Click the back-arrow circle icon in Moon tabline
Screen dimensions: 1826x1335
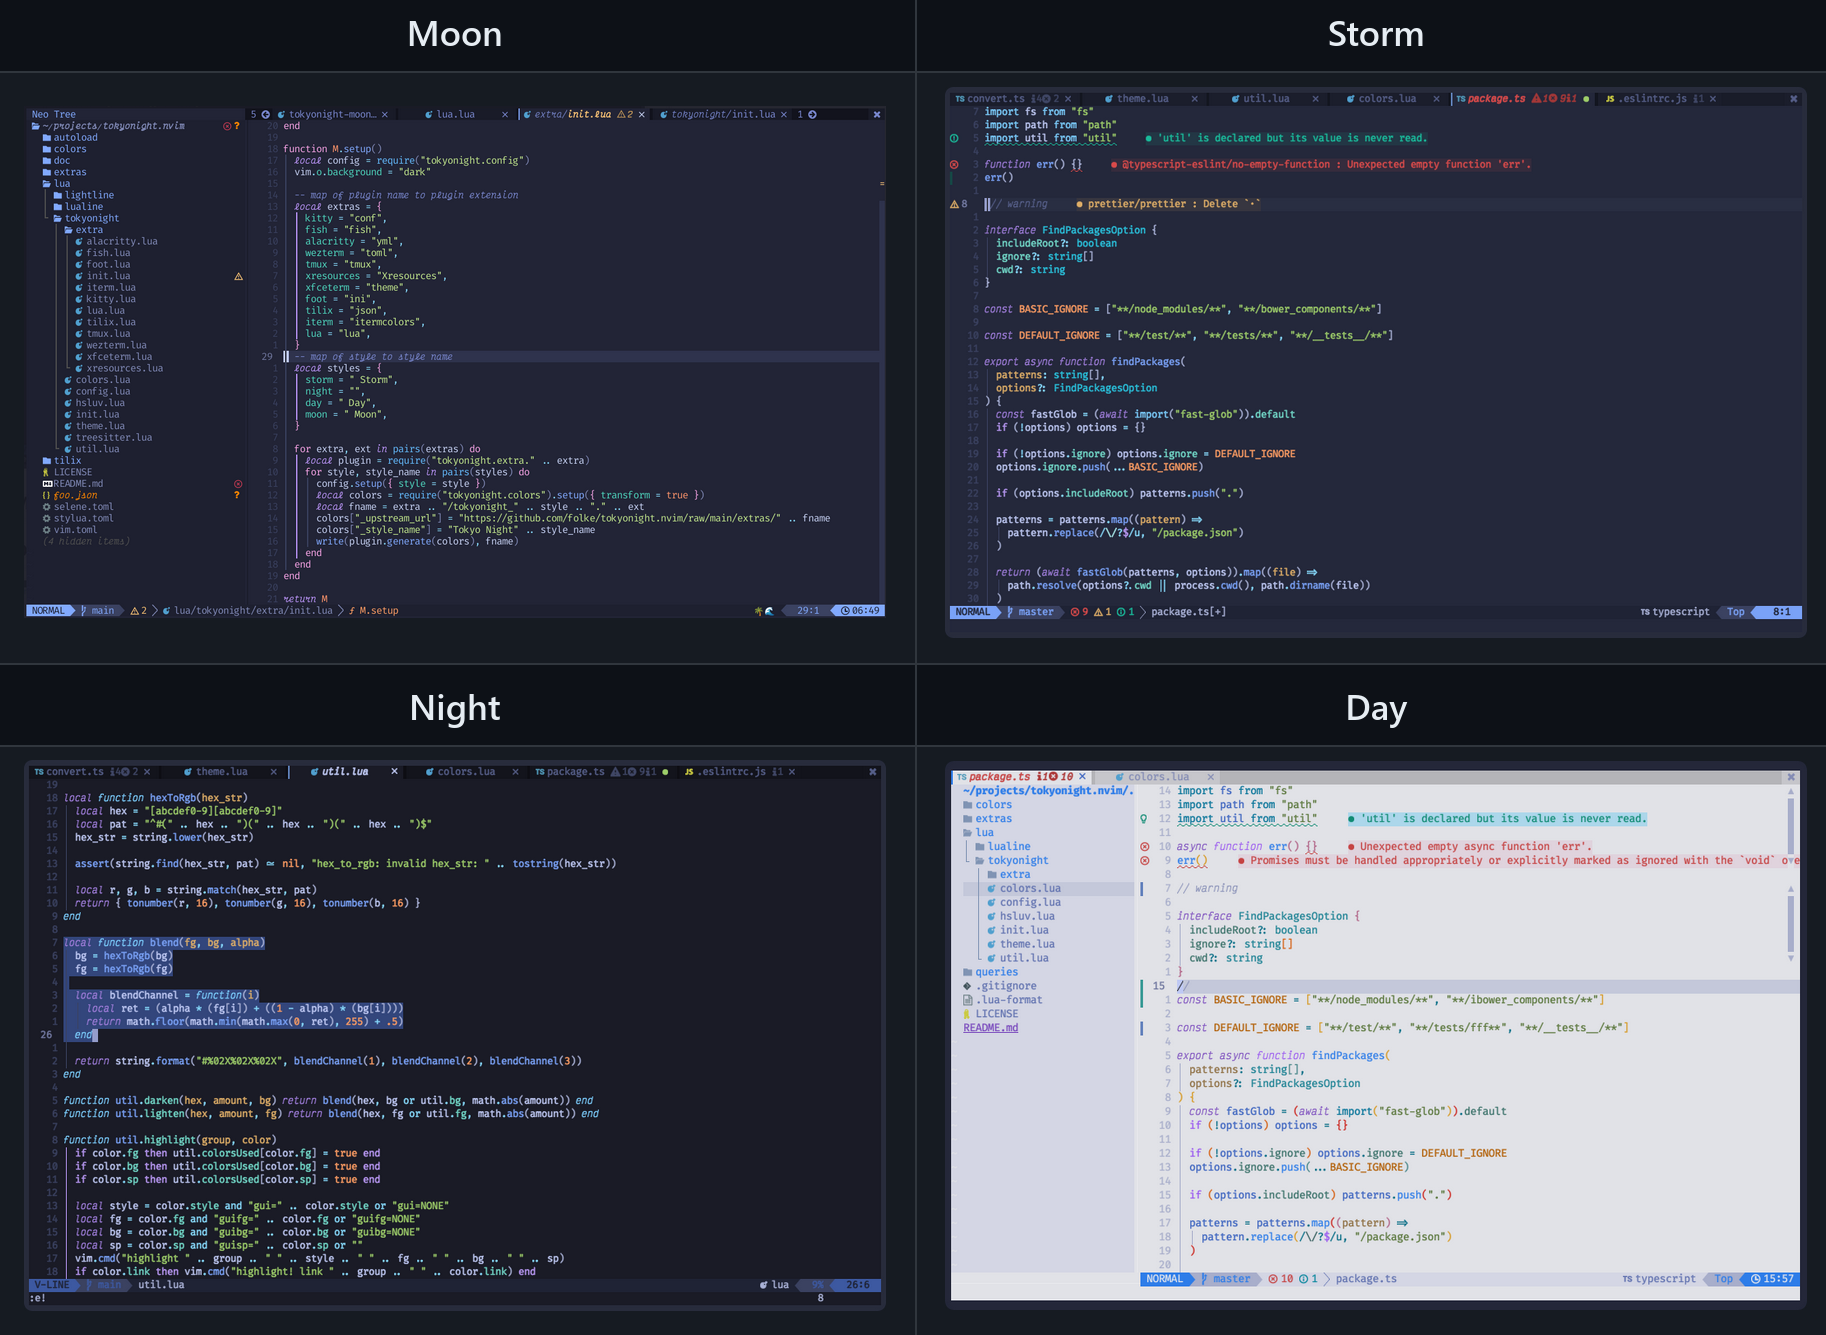point(265,114)
